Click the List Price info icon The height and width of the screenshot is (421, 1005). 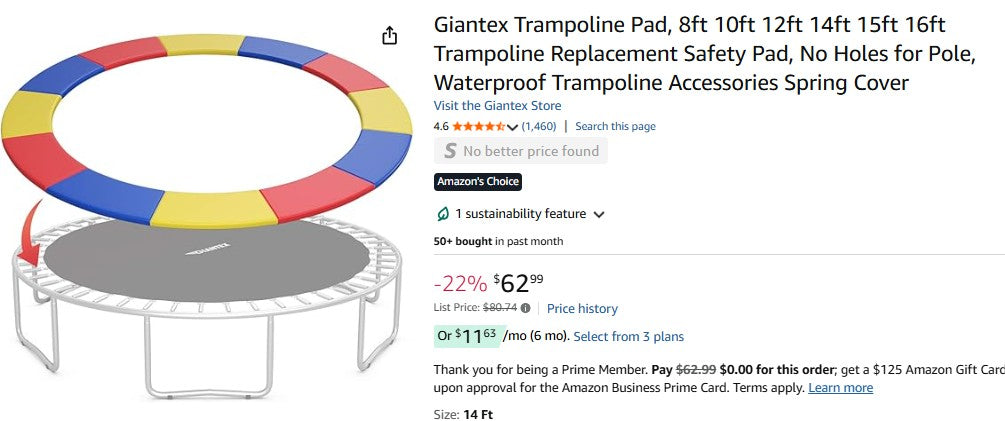click(x=526, y=308)
